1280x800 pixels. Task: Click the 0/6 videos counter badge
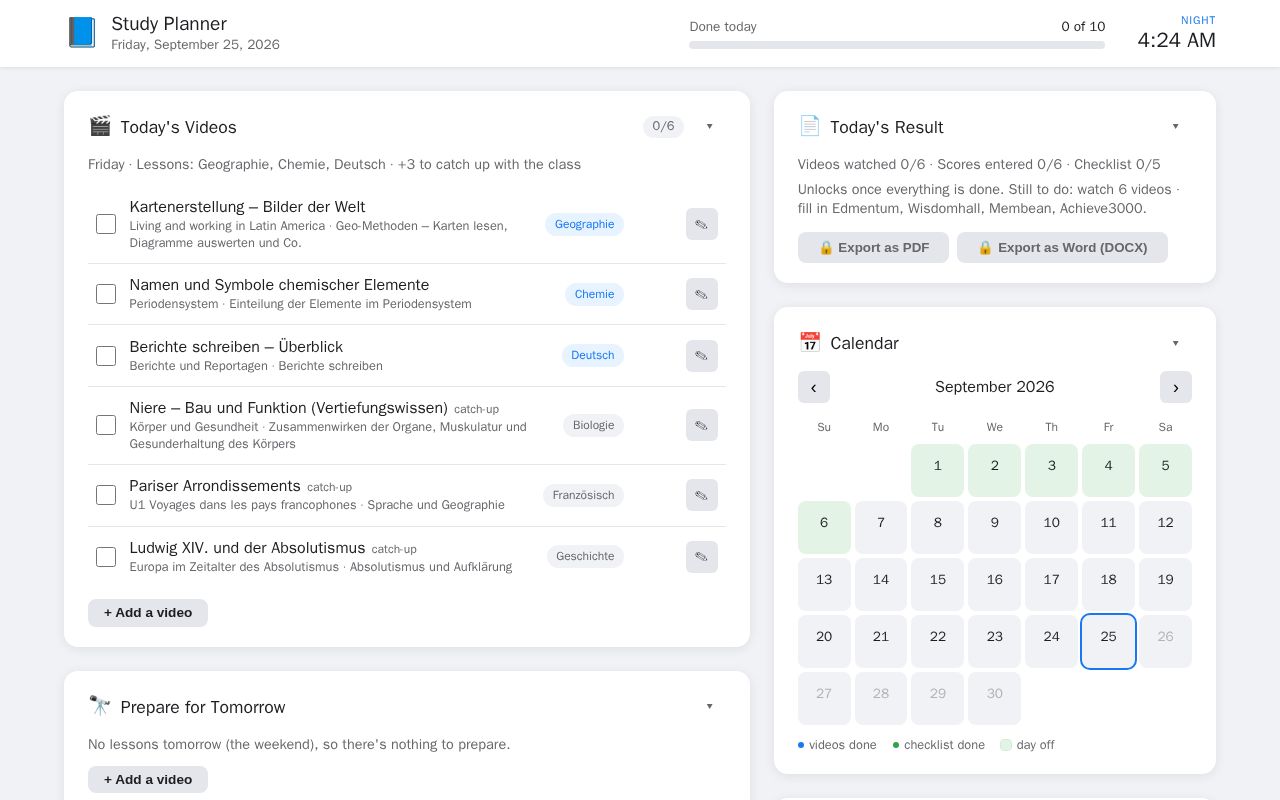pos(663,126)
